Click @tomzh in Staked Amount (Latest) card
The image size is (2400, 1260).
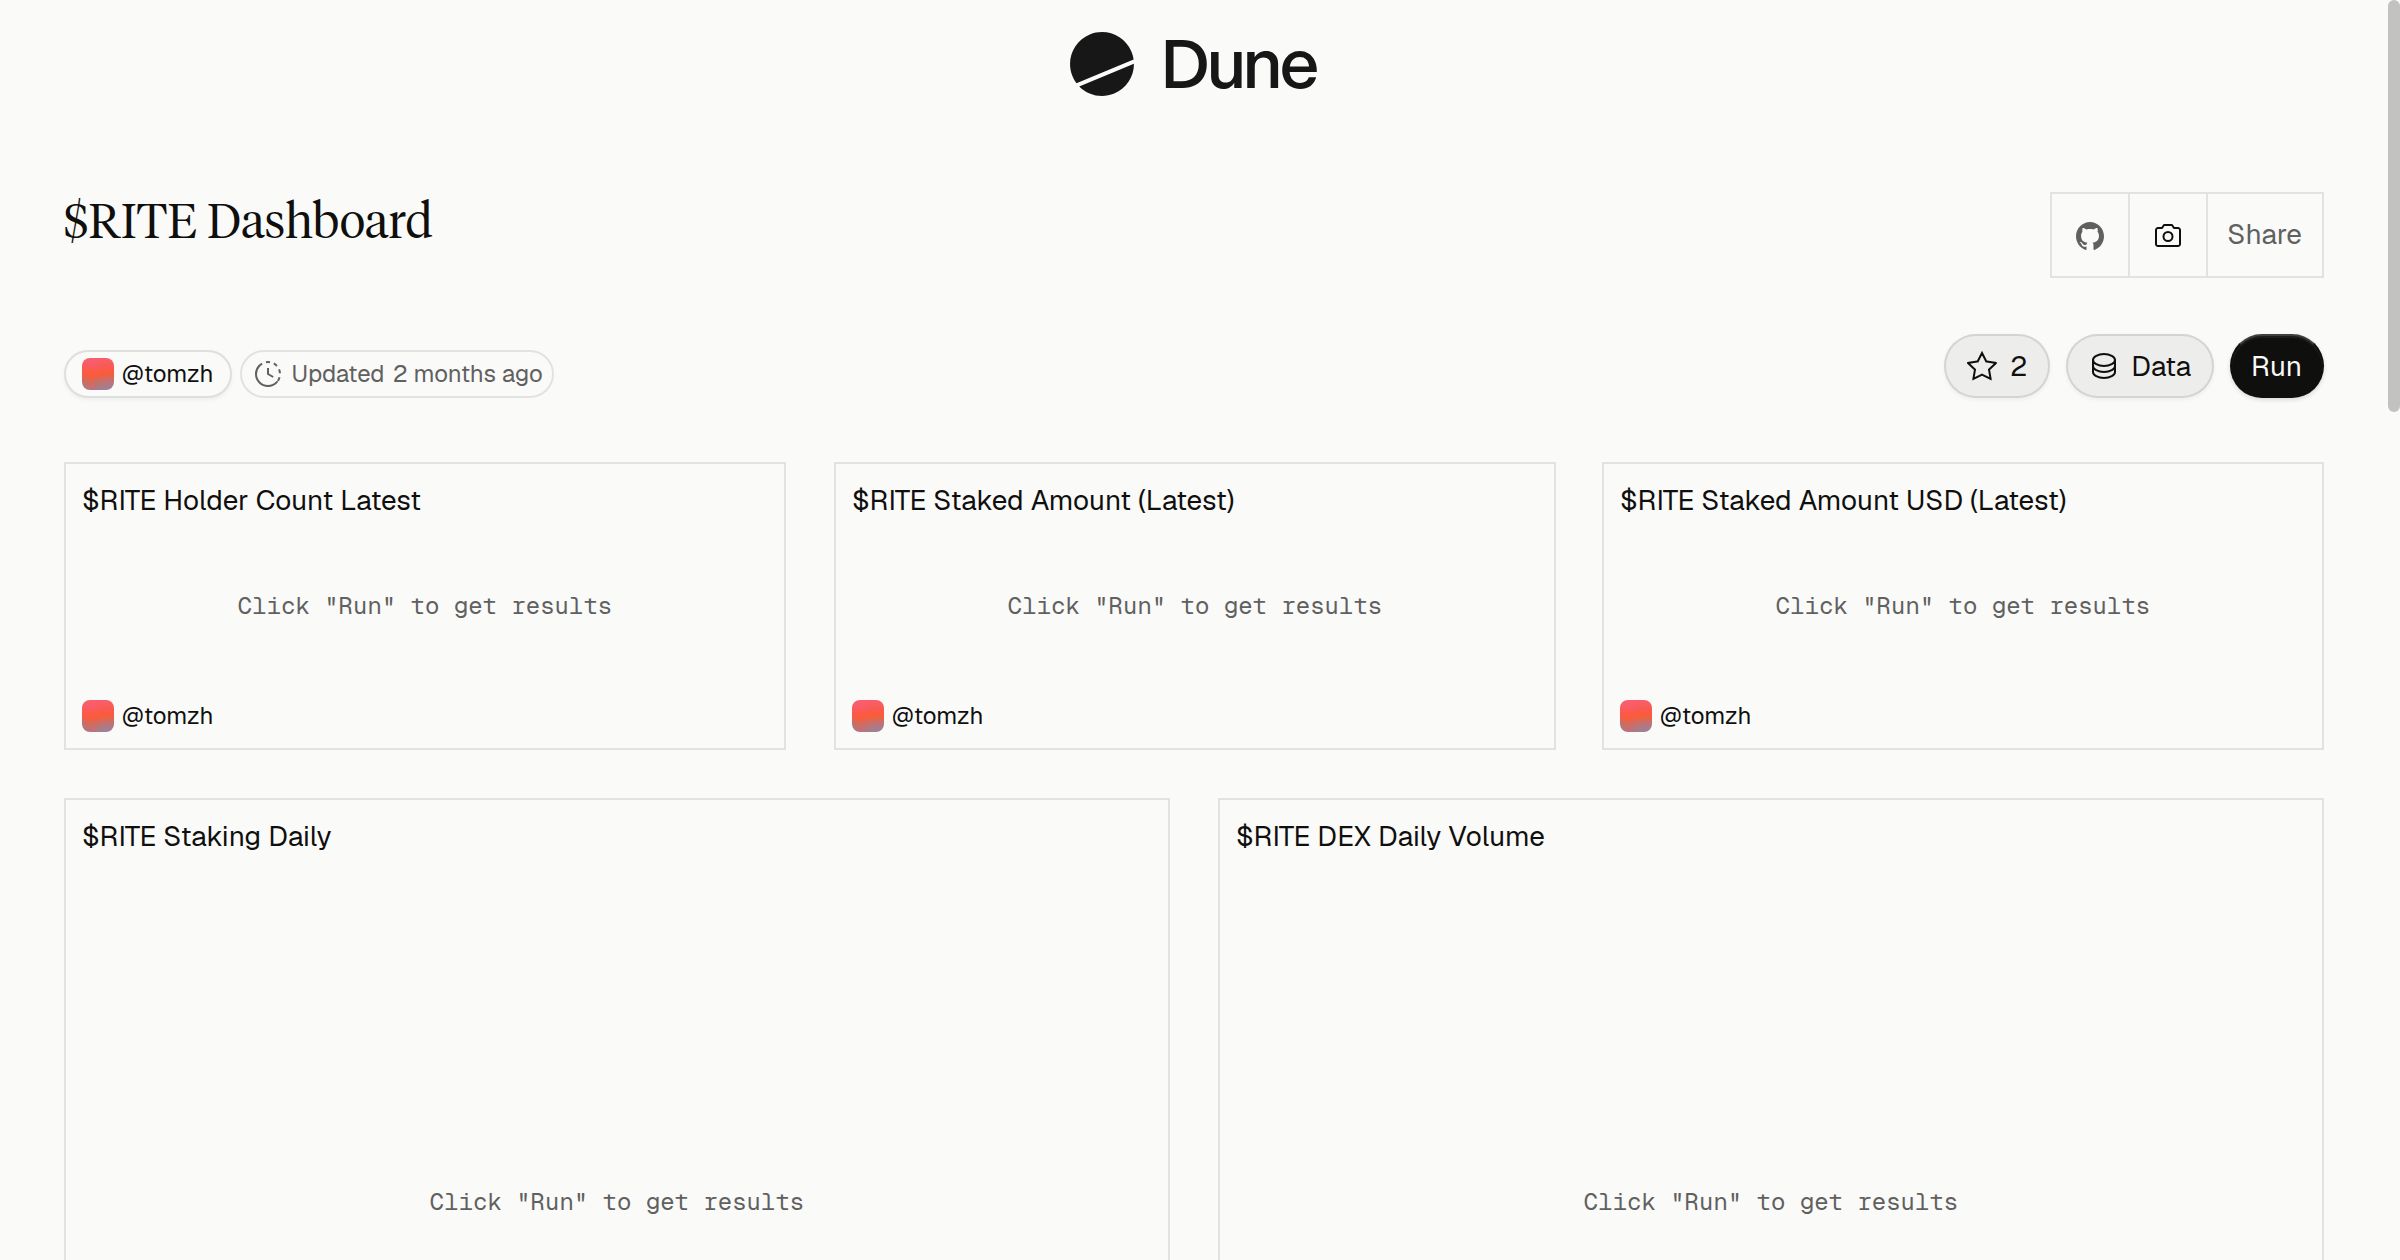[937, 716]
